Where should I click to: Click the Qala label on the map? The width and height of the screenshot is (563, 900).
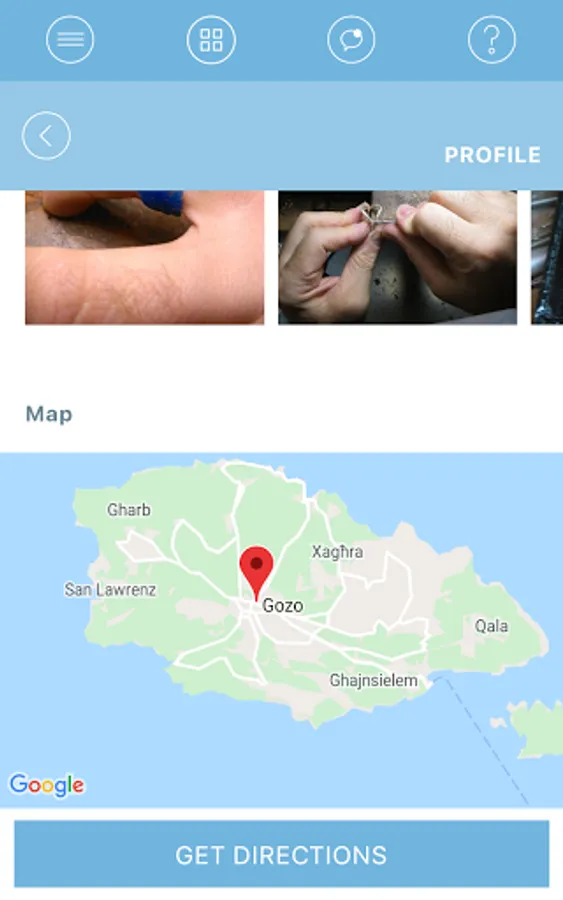pyautogui.click(x=491, y=626)
